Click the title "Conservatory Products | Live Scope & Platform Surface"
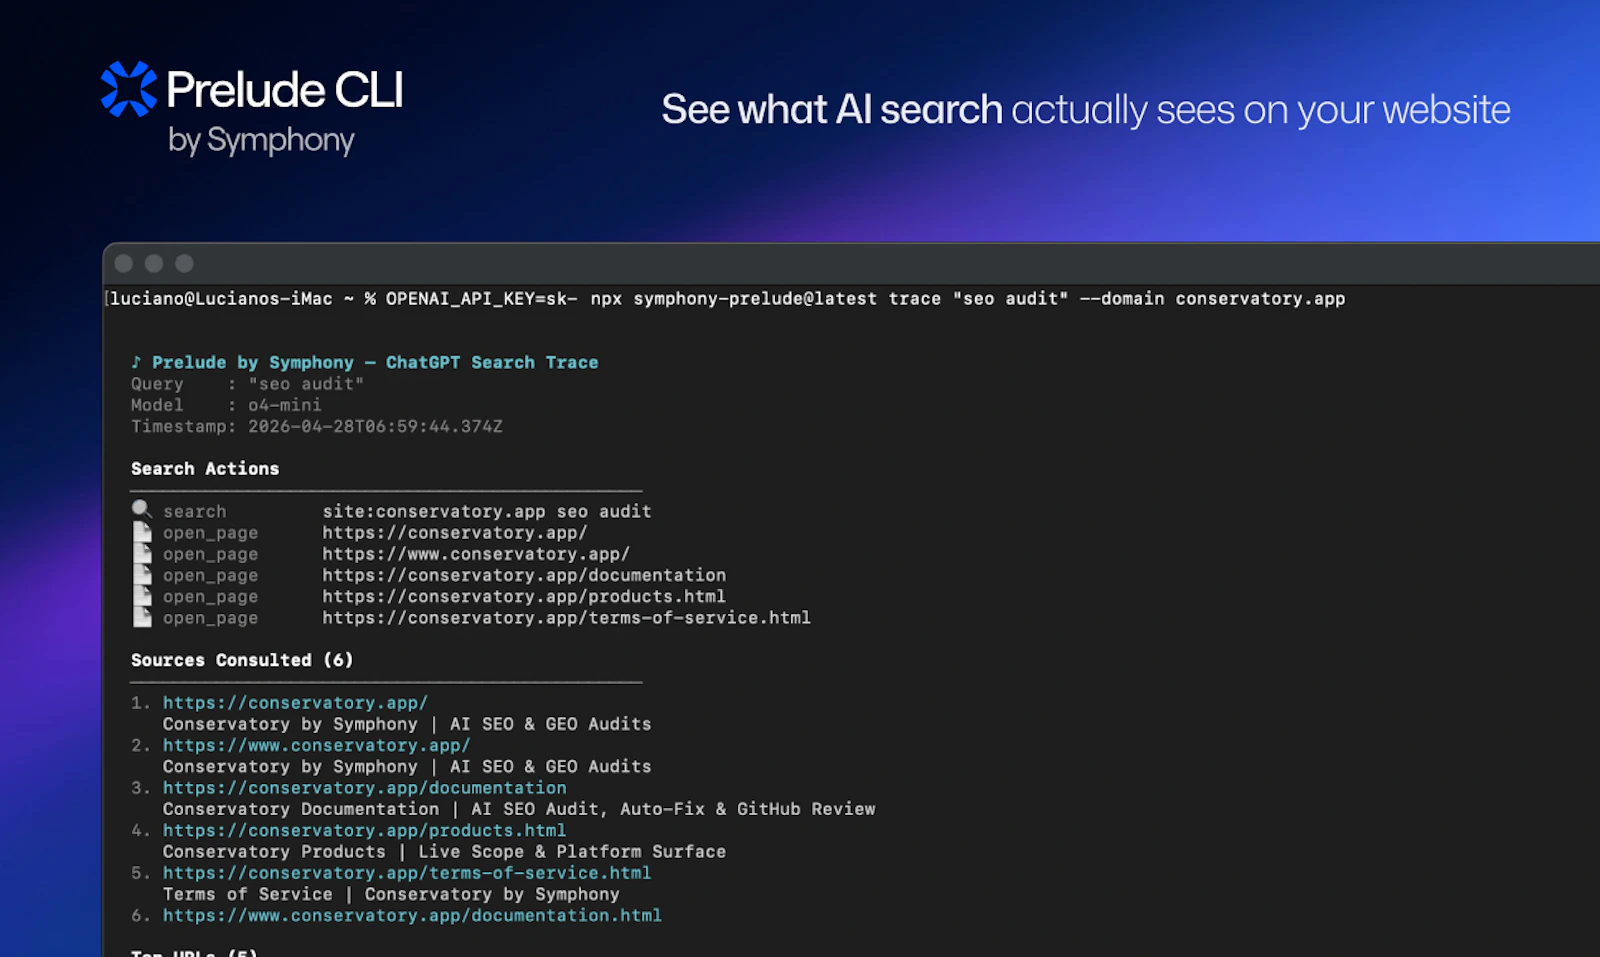Image resolution: width=1600 pixels, height=957 pixels. [444, 852]
